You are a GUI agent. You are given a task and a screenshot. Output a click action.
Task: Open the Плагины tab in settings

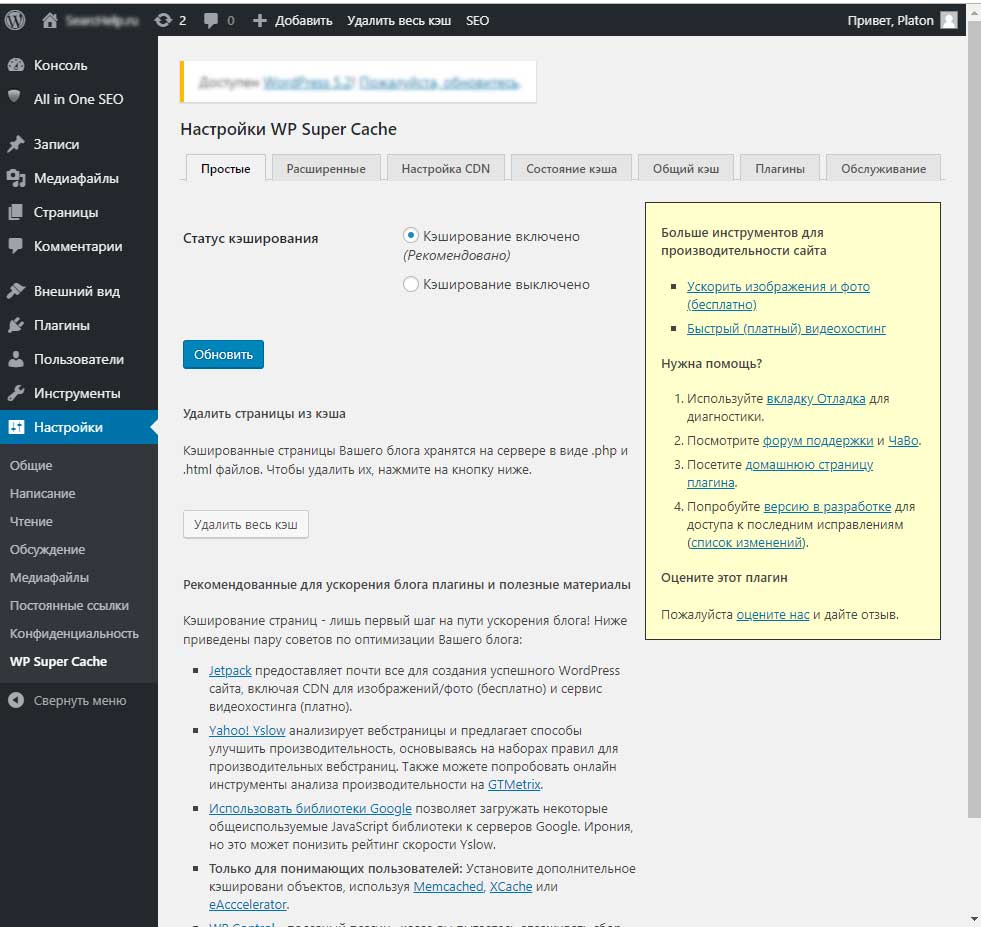point(780,168)
